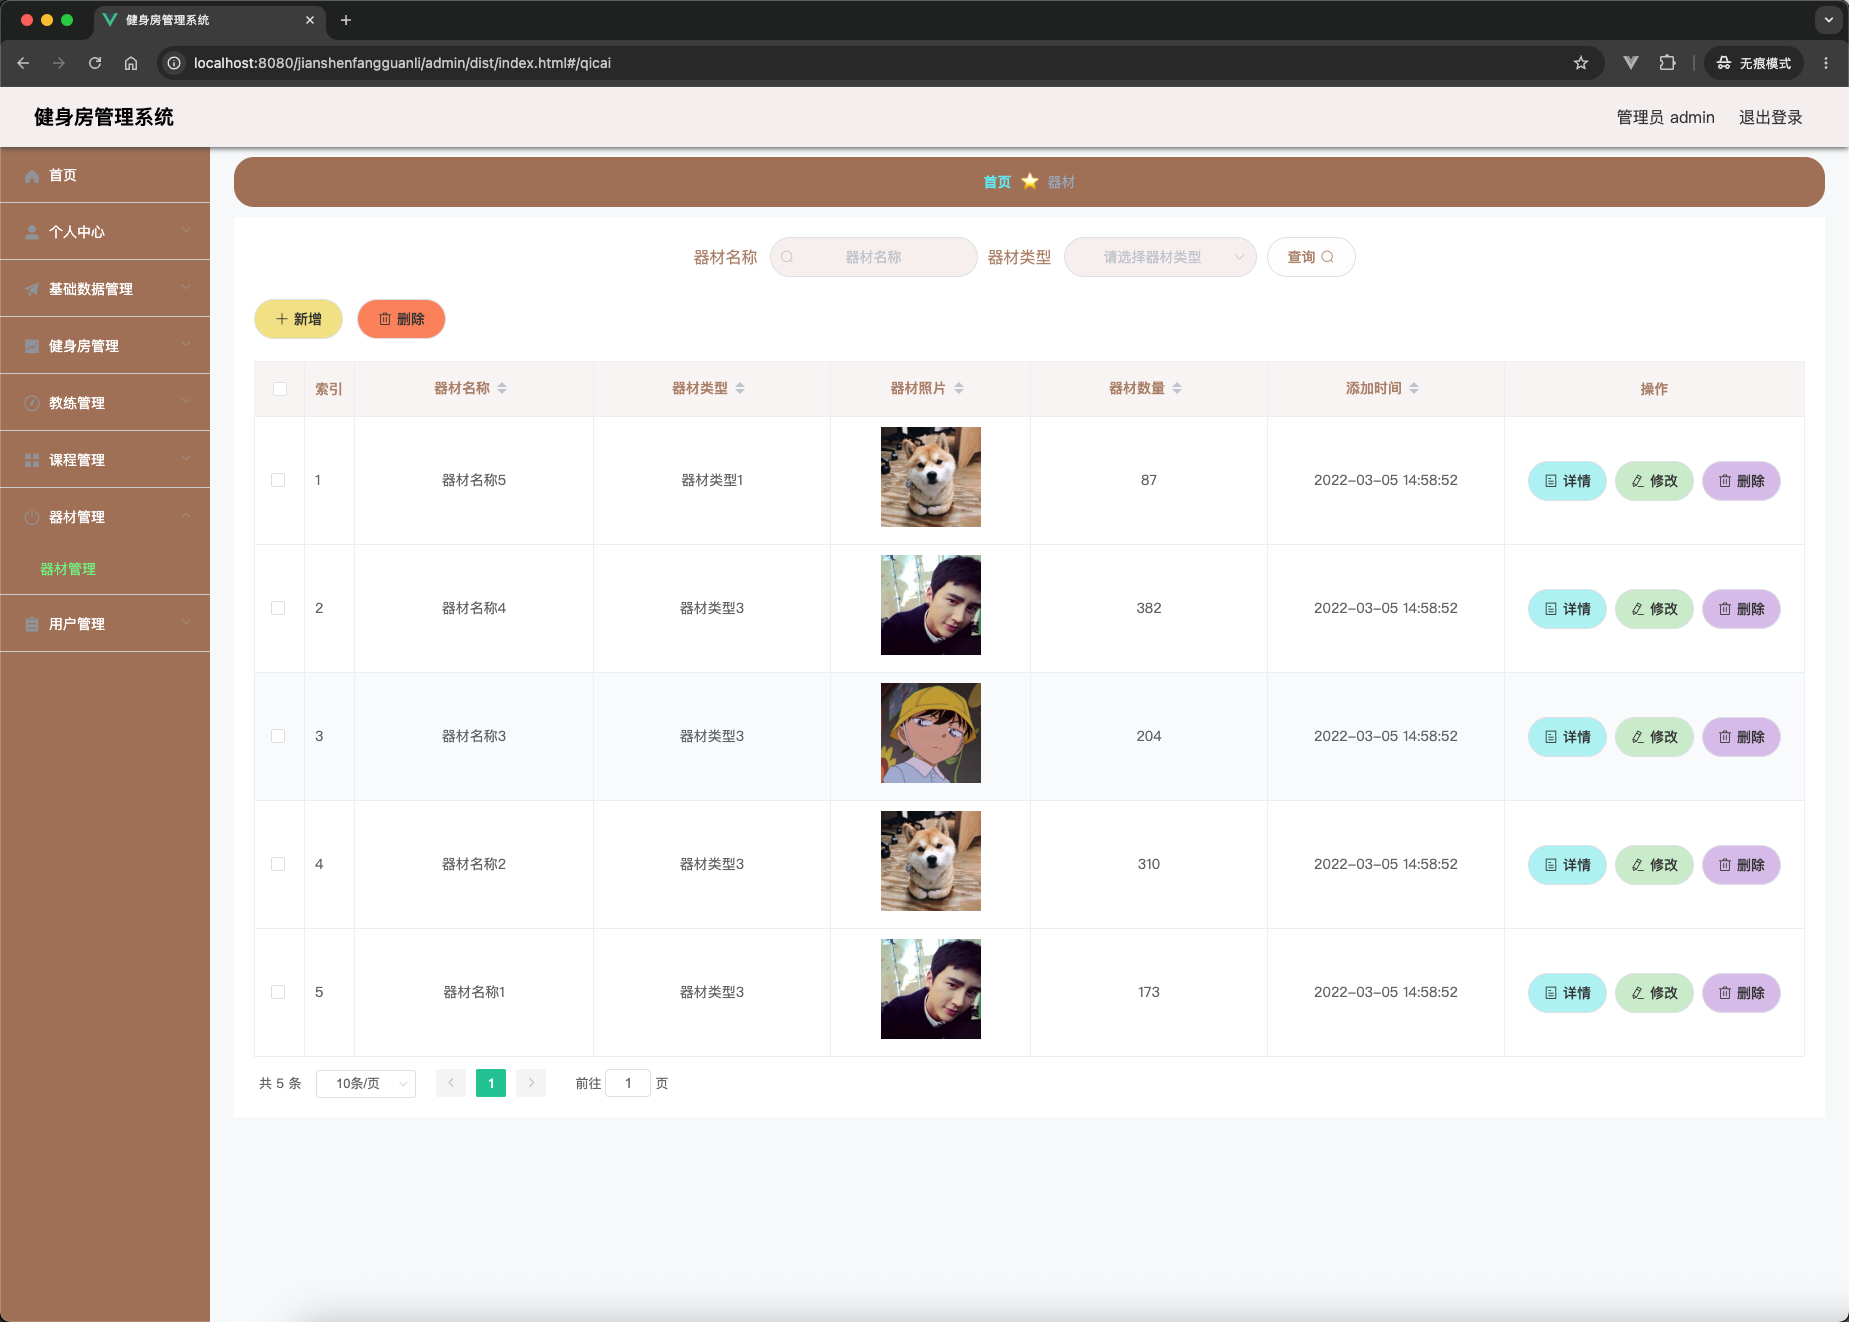Click the icon beside 健身房管理

coord(32,347)
